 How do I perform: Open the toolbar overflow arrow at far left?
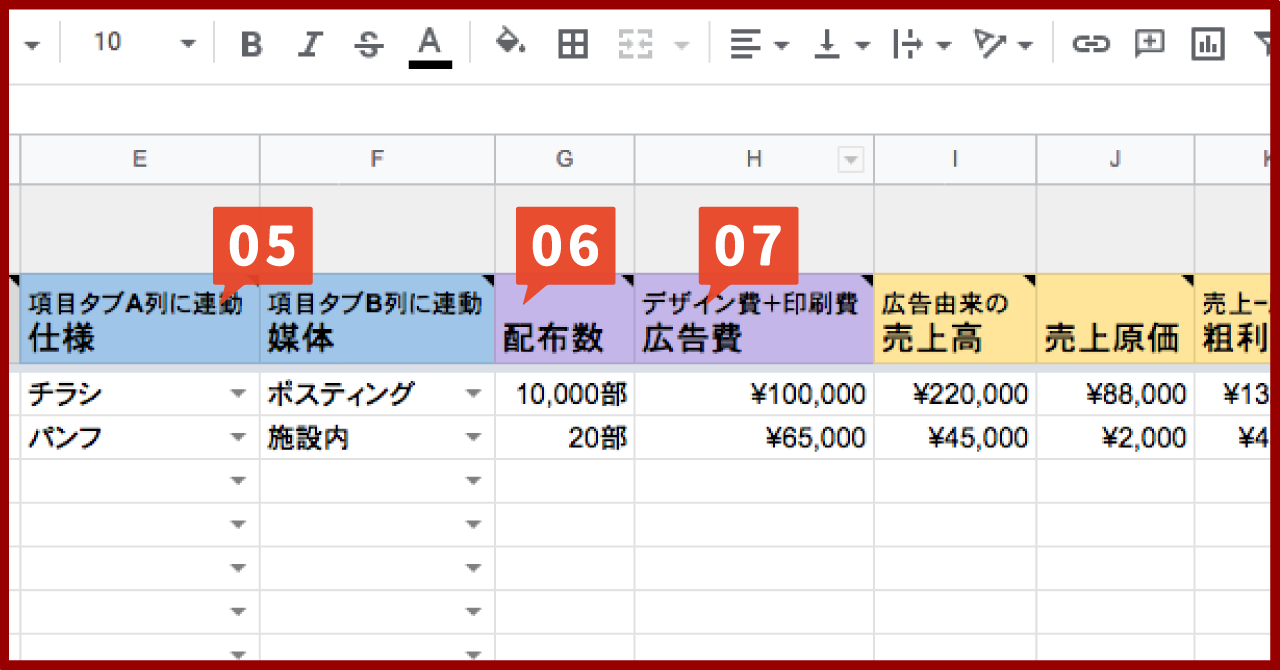tap(30, 44)
